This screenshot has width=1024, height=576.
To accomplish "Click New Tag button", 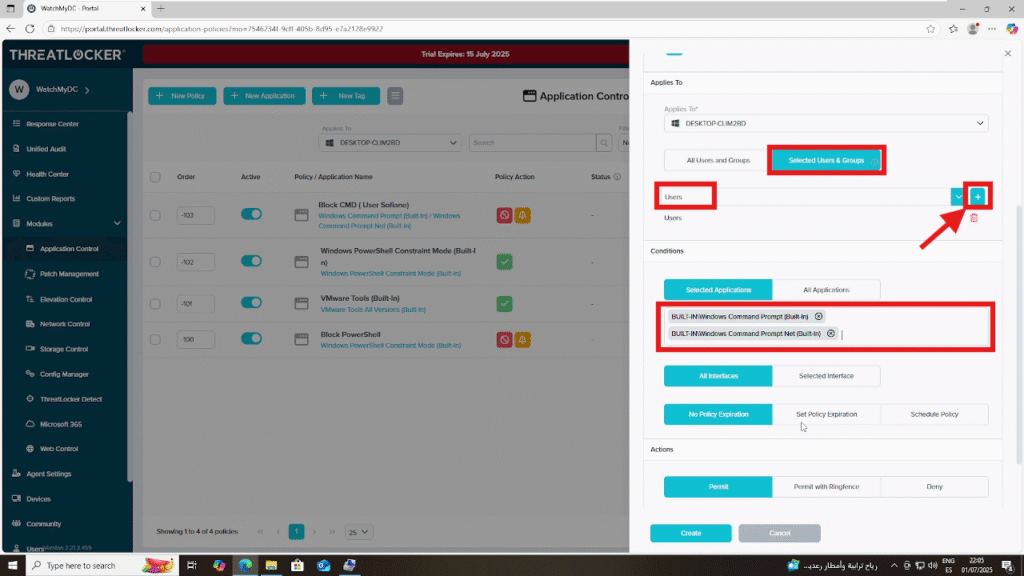I will point(345,96).
